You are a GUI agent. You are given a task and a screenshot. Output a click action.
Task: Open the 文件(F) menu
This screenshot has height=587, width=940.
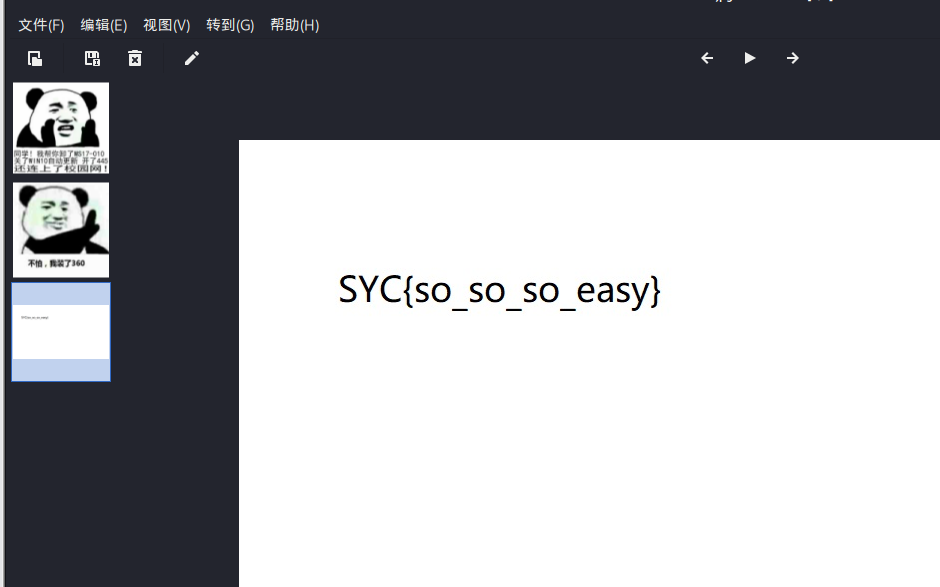click(x=41, y=25)
